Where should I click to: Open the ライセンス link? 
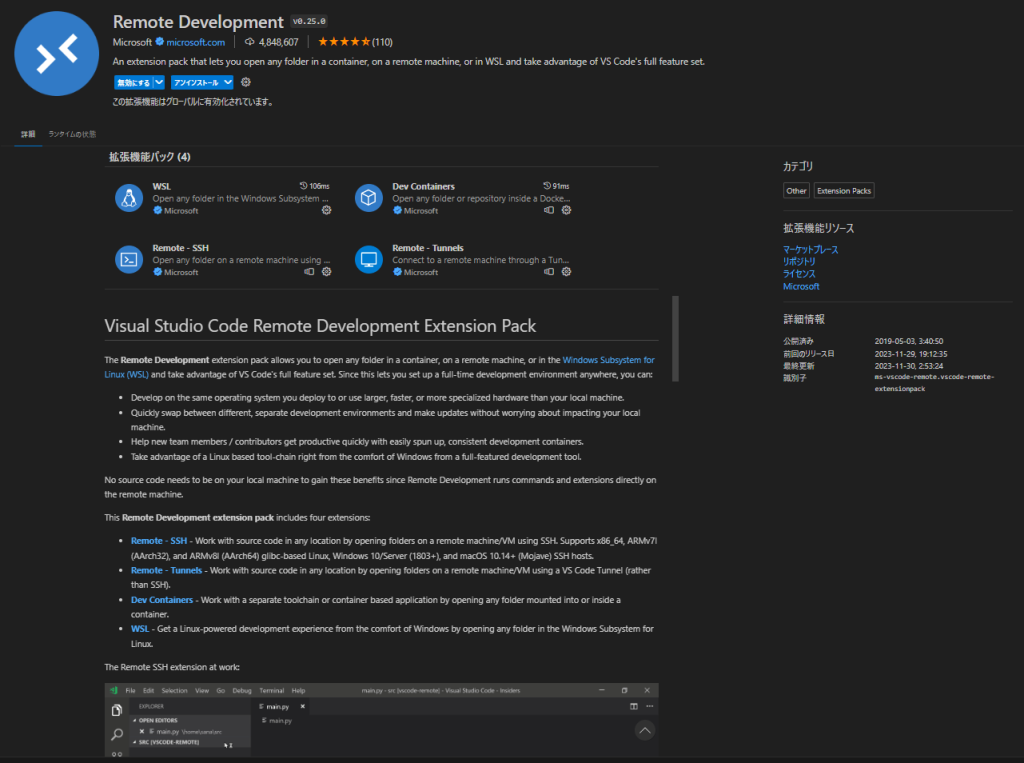[799, 274]
